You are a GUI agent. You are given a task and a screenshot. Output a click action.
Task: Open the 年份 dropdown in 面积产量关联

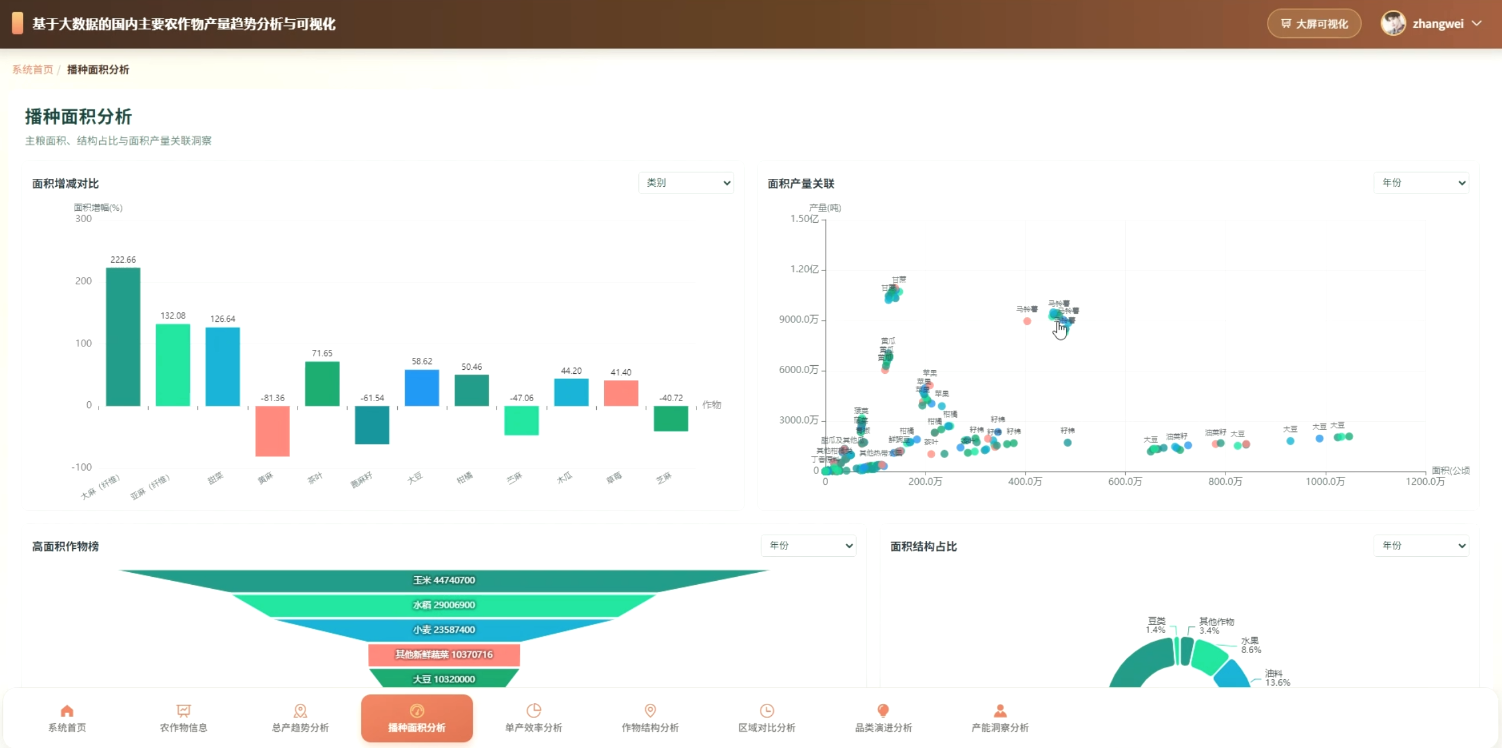tap(1421, 183)
